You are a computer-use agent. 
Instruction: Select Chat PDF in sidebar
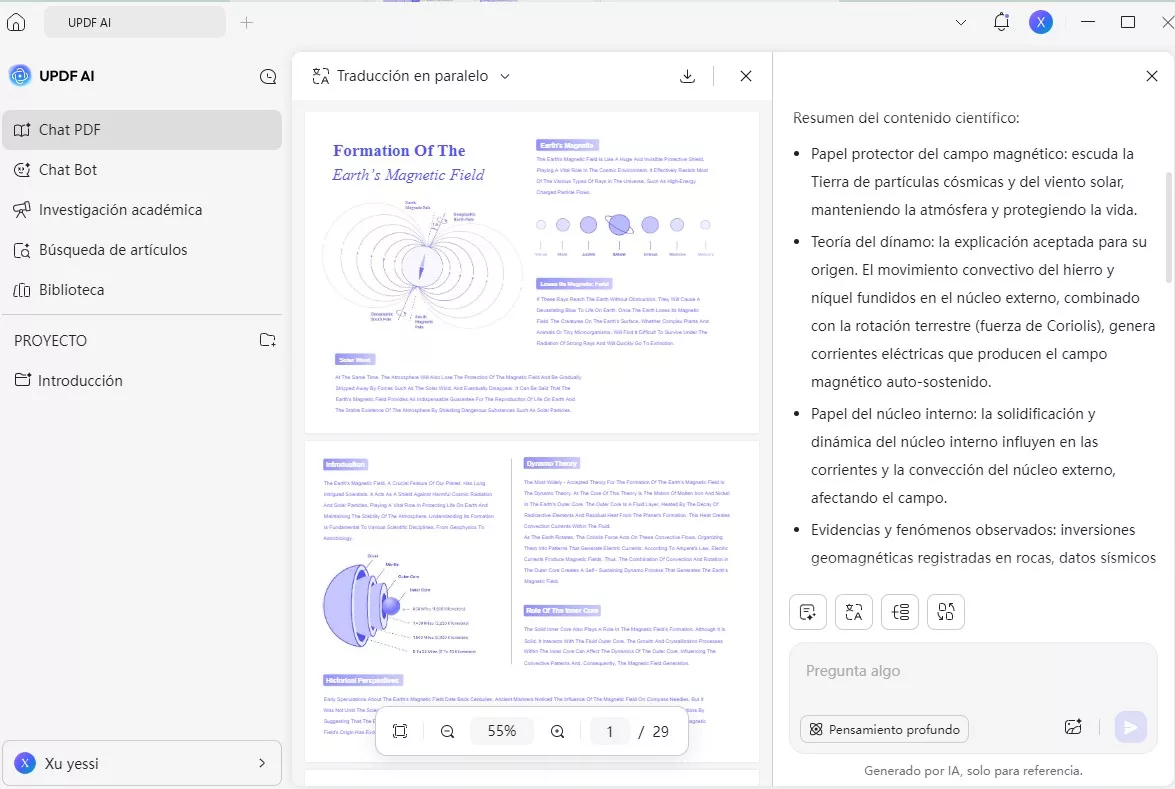coord(142,130)
